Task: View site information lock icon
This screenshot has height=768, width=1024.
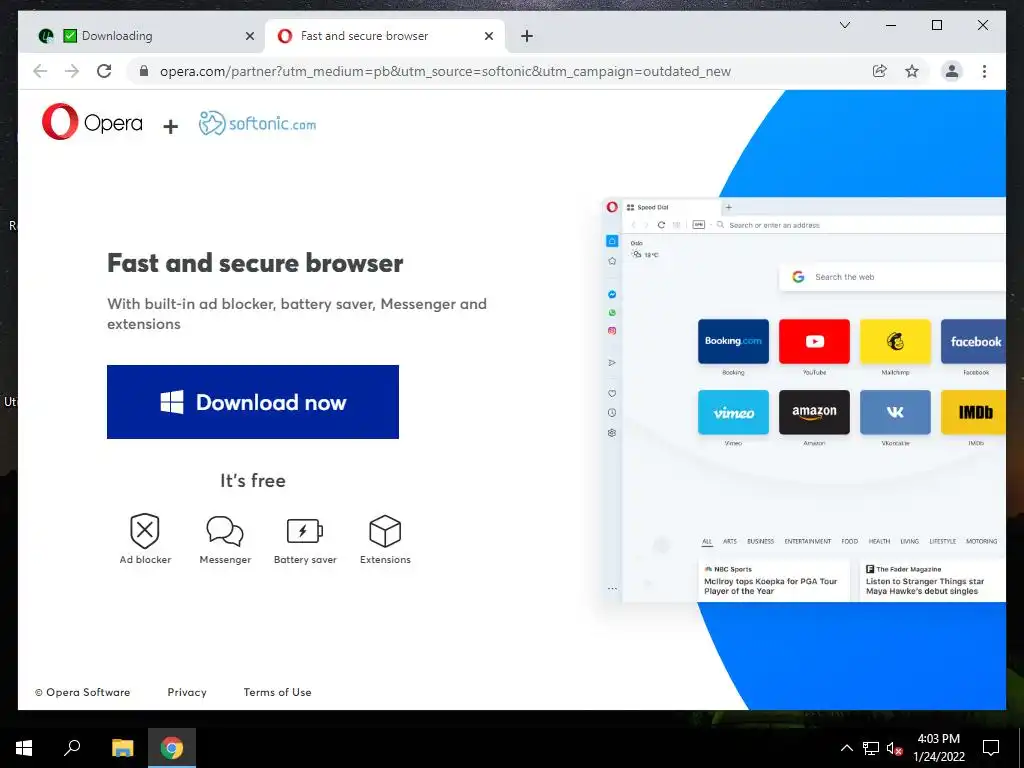Action: (144, 71)
